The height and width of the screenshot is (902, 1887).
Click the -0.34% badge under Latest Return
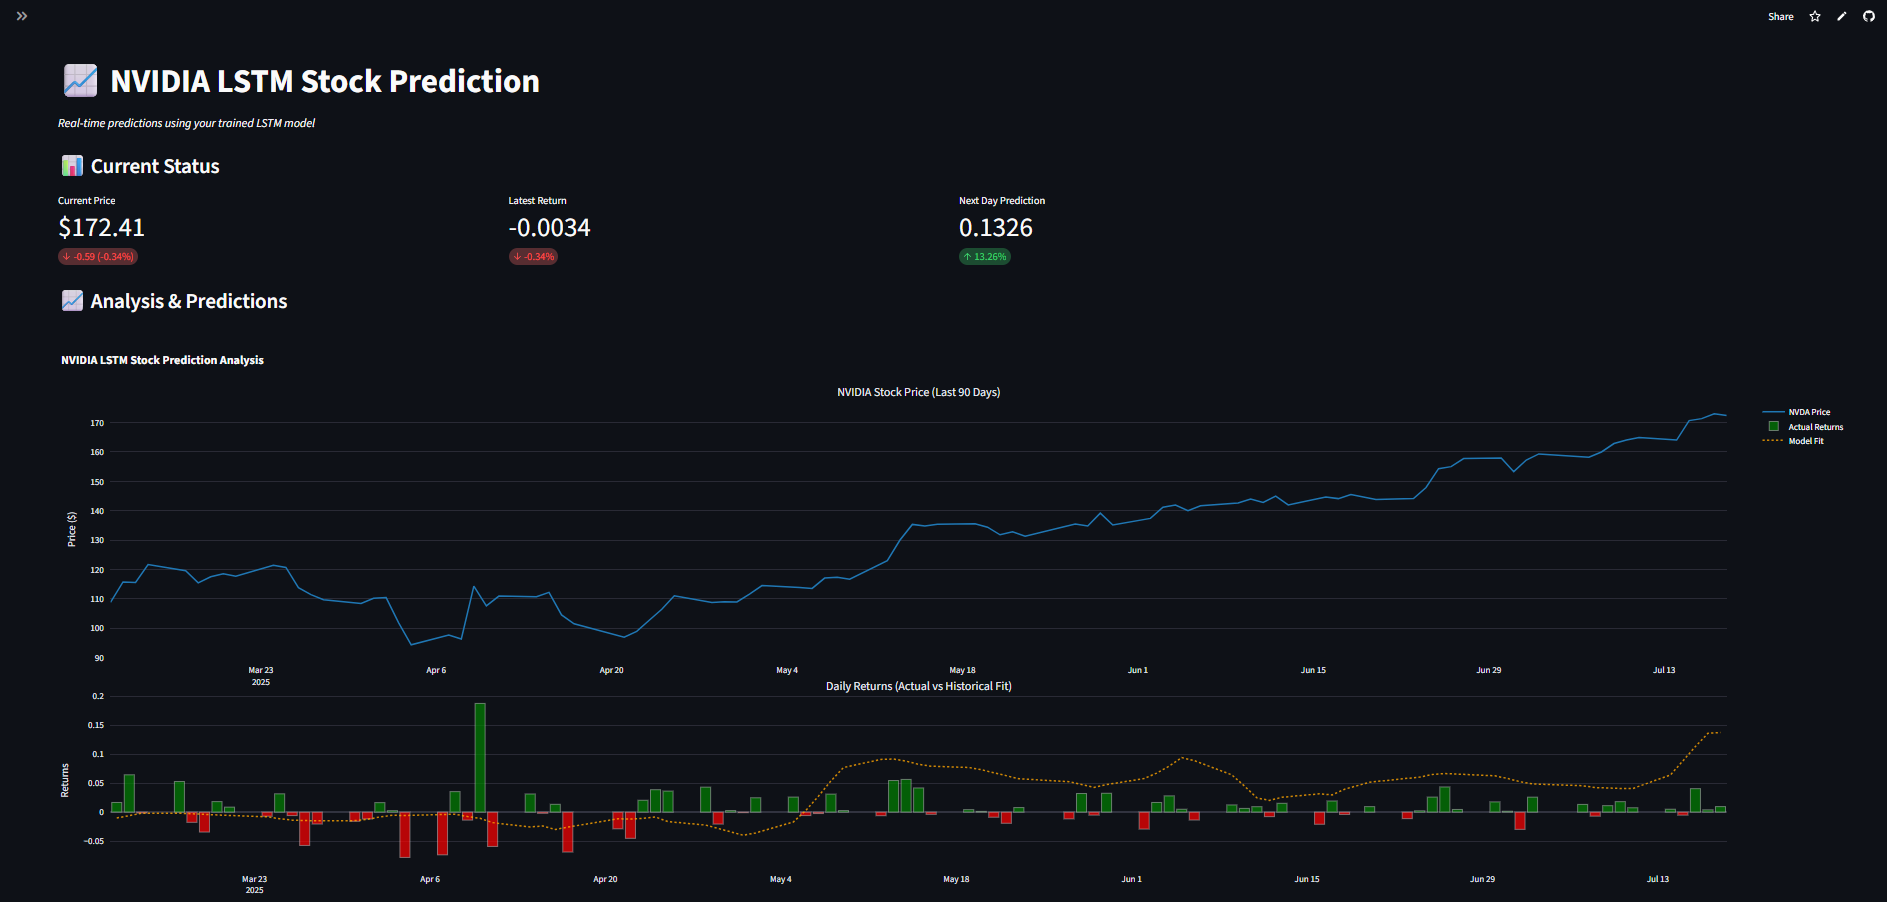click(532, 256)
